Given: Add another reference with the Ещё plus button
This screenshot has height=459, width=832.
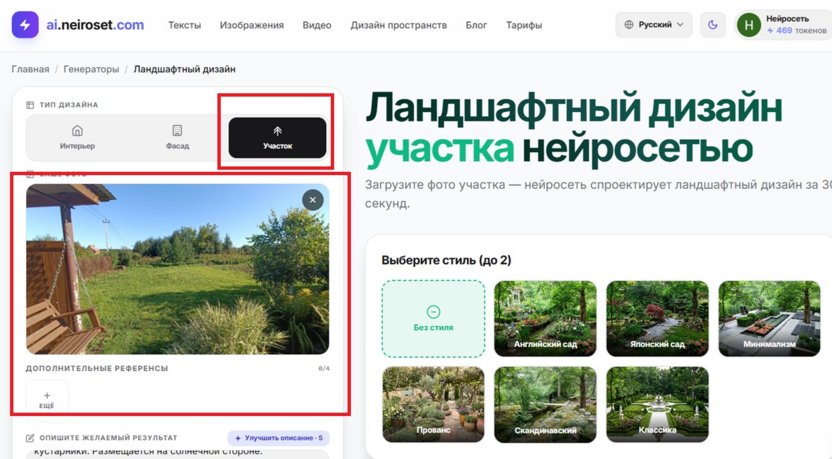Looking at the screenshot, I should (47, 400).
